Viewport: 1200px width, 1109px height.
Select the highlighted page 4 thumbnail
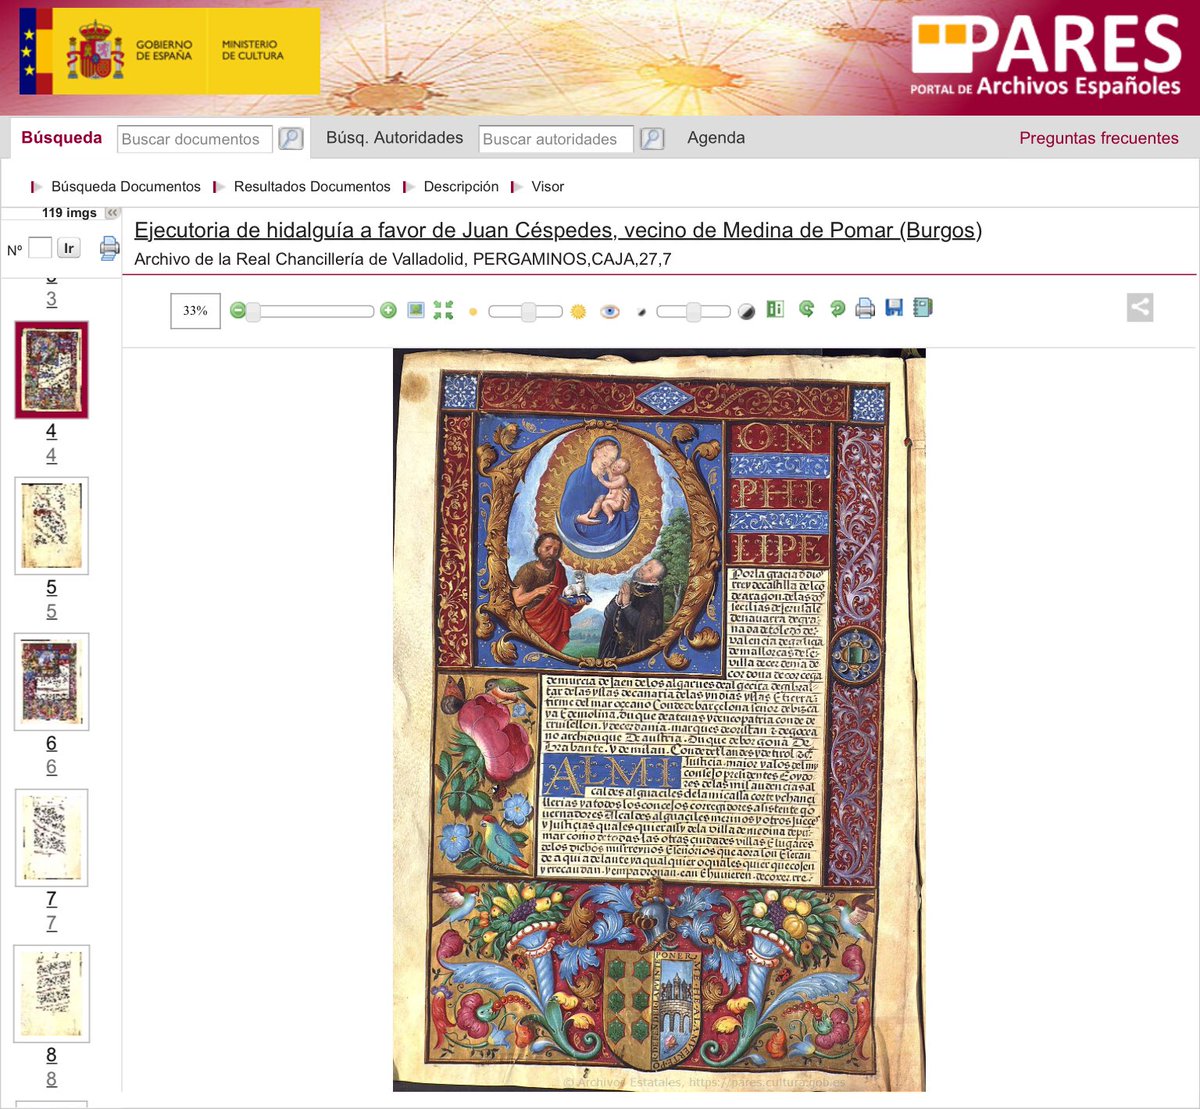[51, 370]
